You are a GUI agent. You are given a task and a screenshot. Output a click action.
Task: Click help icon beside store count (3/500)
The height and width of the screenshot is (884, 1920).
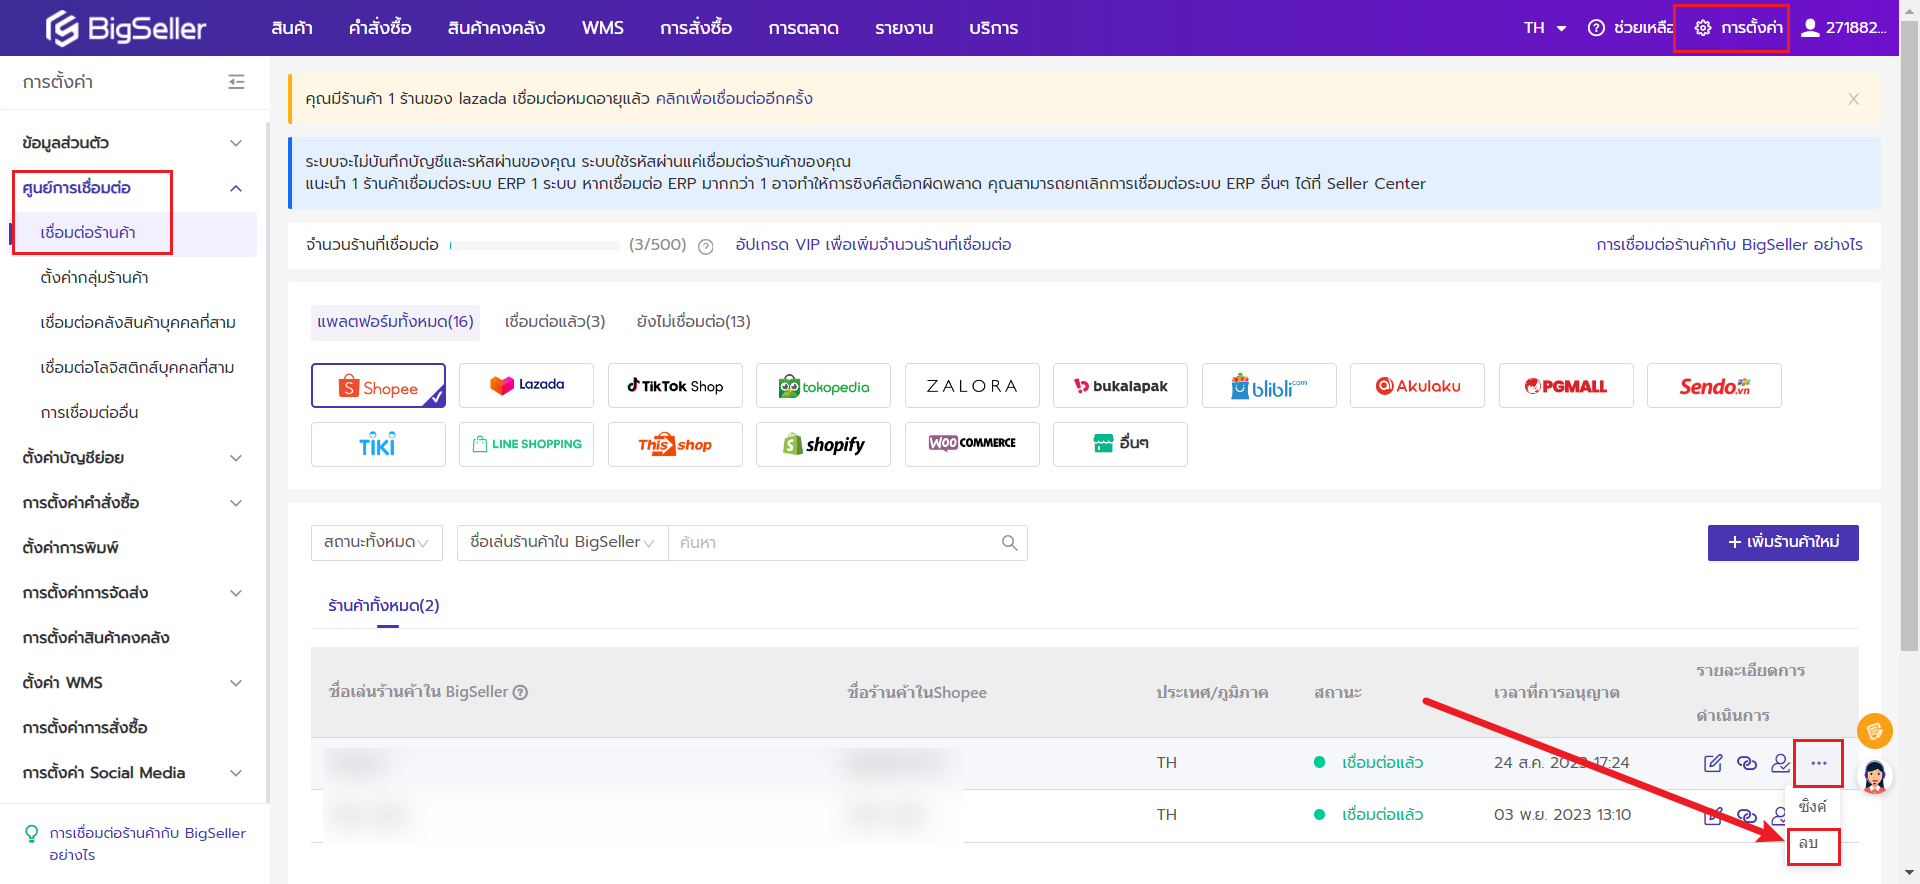[x=706, y=246]
